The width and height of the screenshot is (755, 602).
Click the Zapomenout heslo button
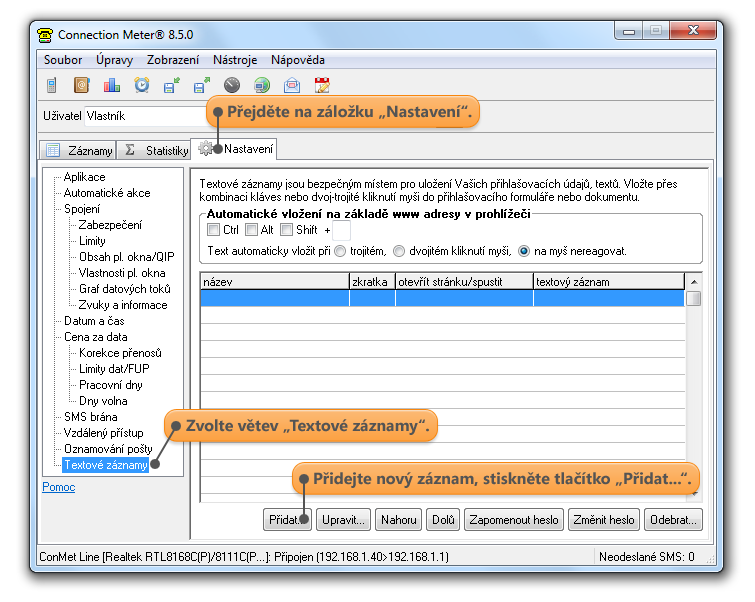click(514, 520)
